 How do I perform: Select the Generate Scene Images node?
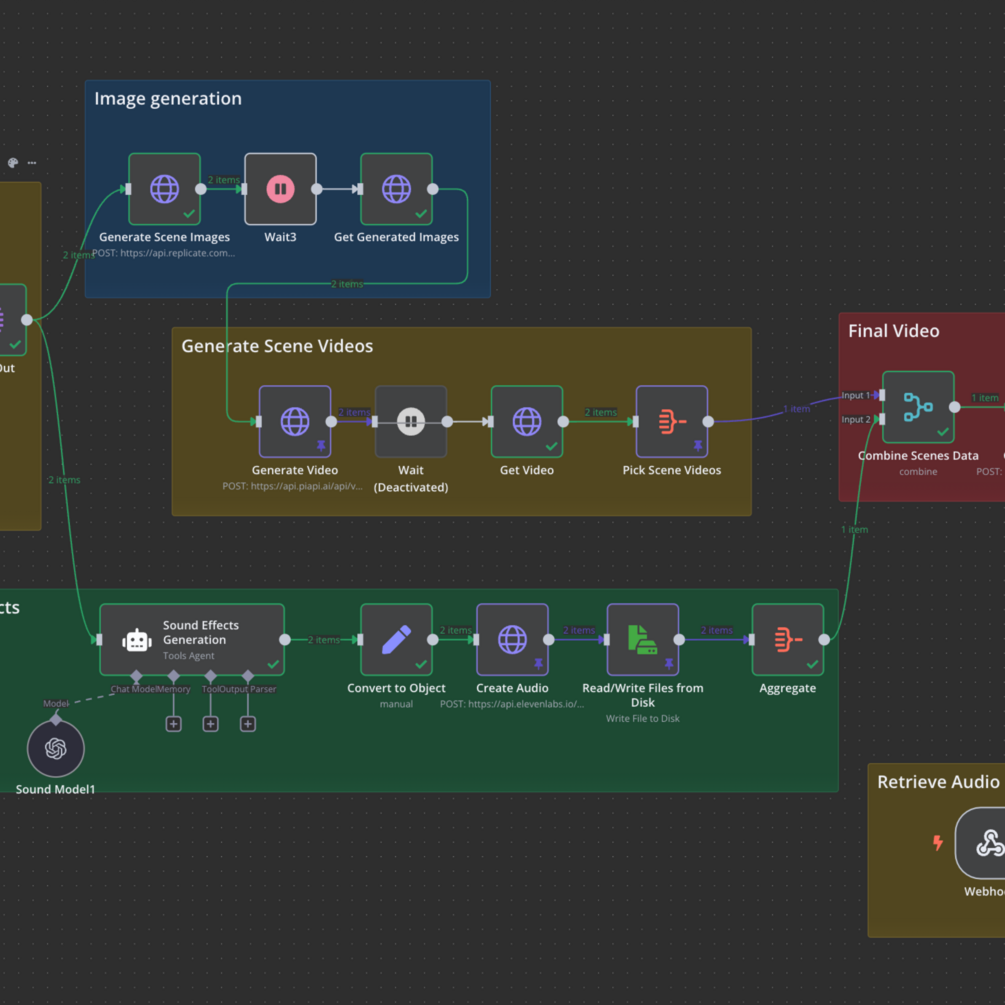pos(164,189)
